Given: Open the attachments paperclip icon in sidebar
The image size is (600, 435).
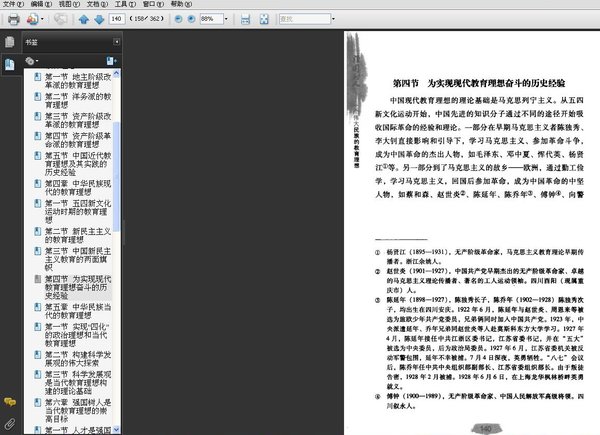Looking at the screenshot, I should pos(10,424).
